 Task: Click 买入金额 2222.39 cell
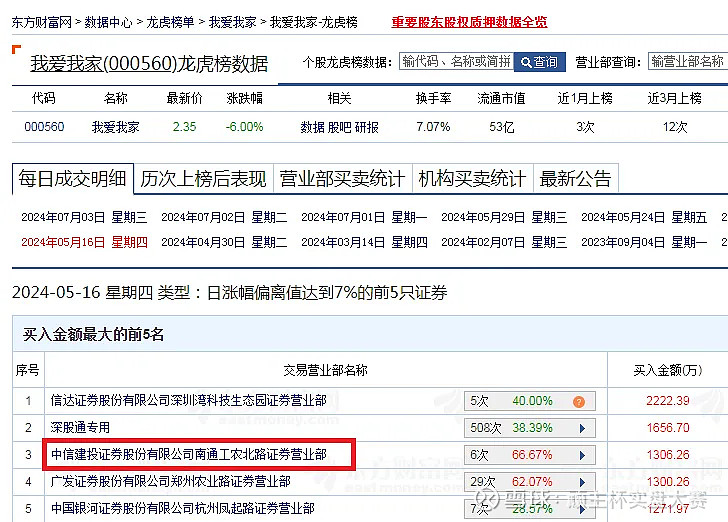[668, 401]
